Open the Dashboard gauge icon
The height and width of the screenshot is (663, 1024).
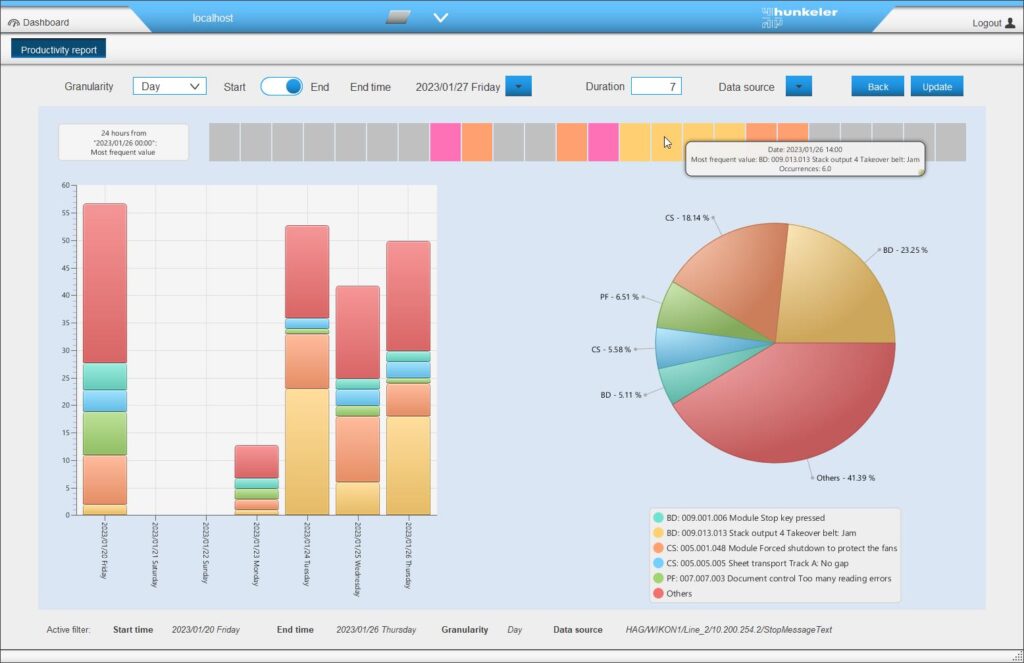(14, 22)
